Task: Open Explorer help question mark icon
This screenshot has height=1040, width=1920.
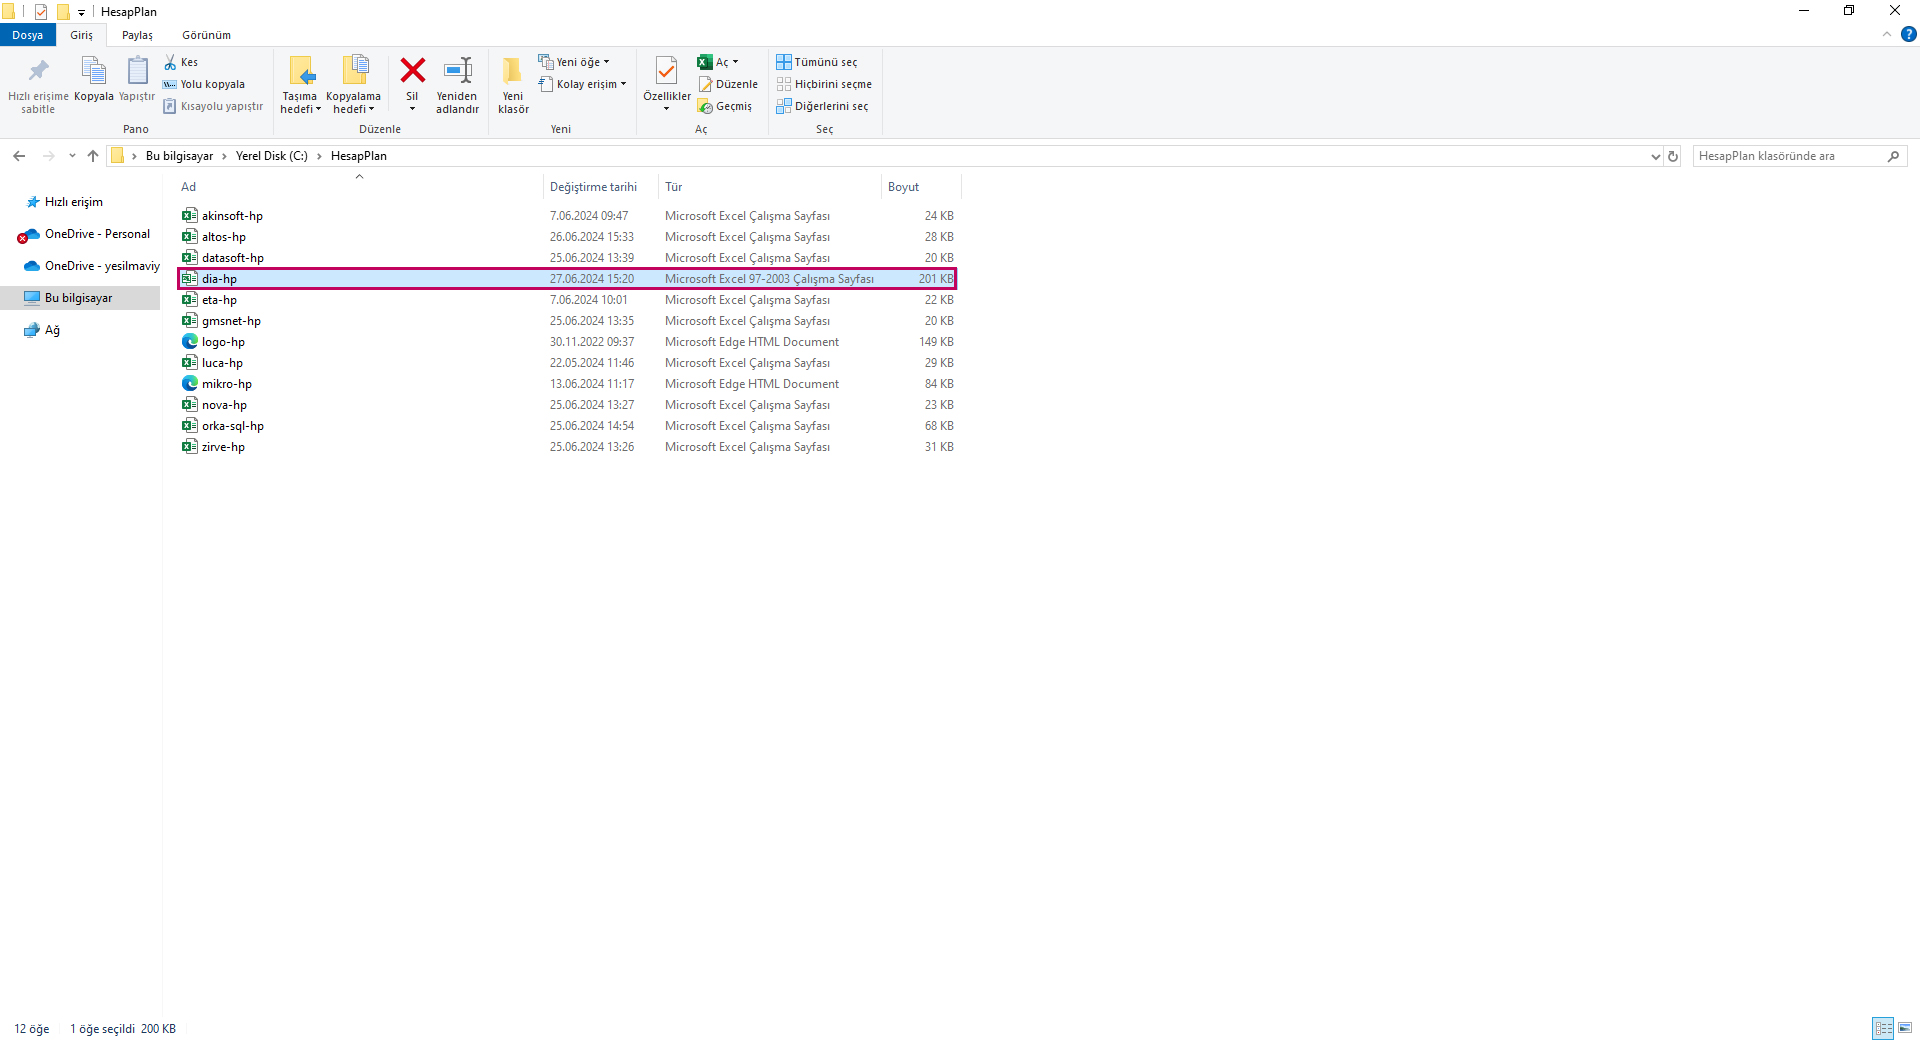Action: coord(1908,34)
